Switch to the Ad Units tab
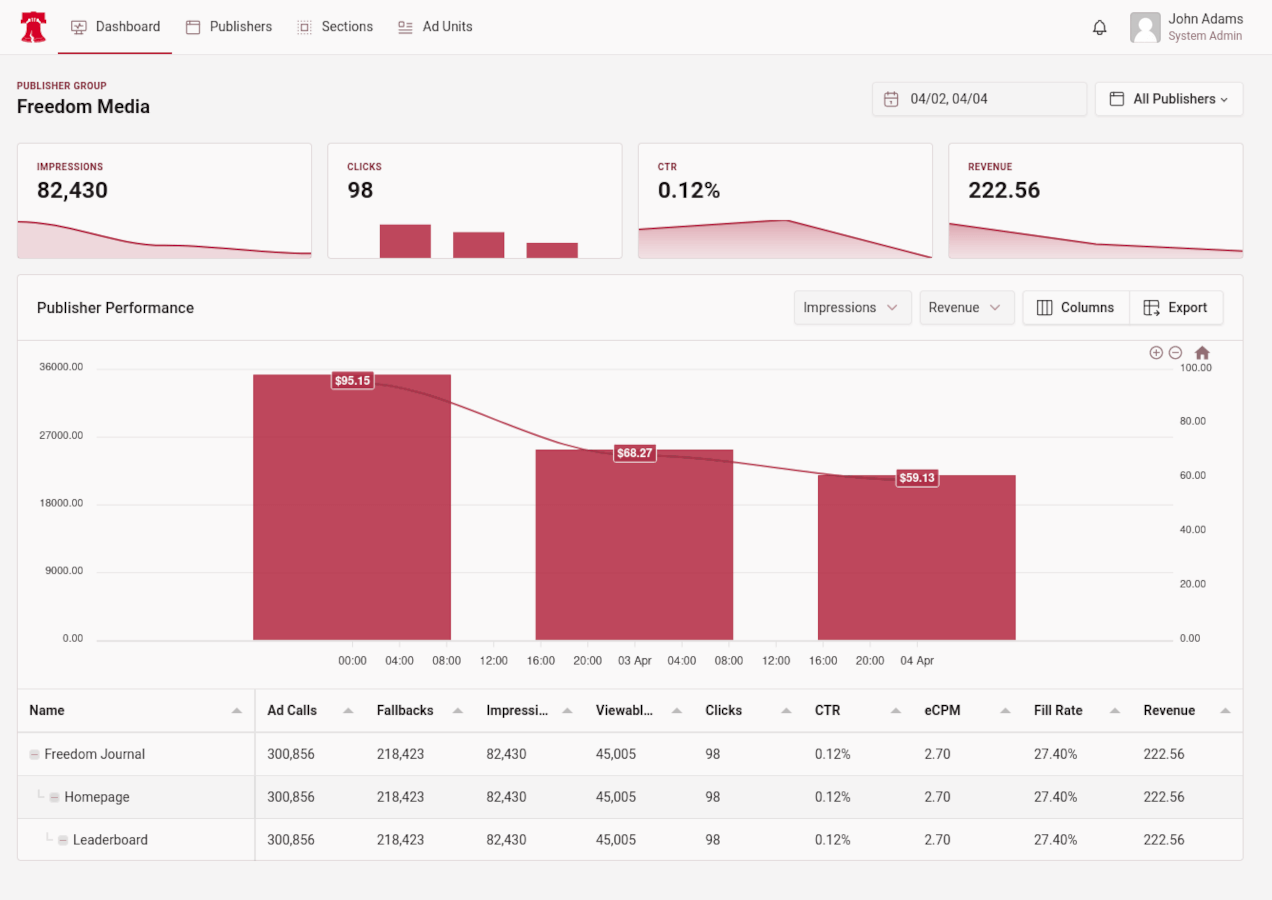1272x900 pixels. (x=435, y=27)
